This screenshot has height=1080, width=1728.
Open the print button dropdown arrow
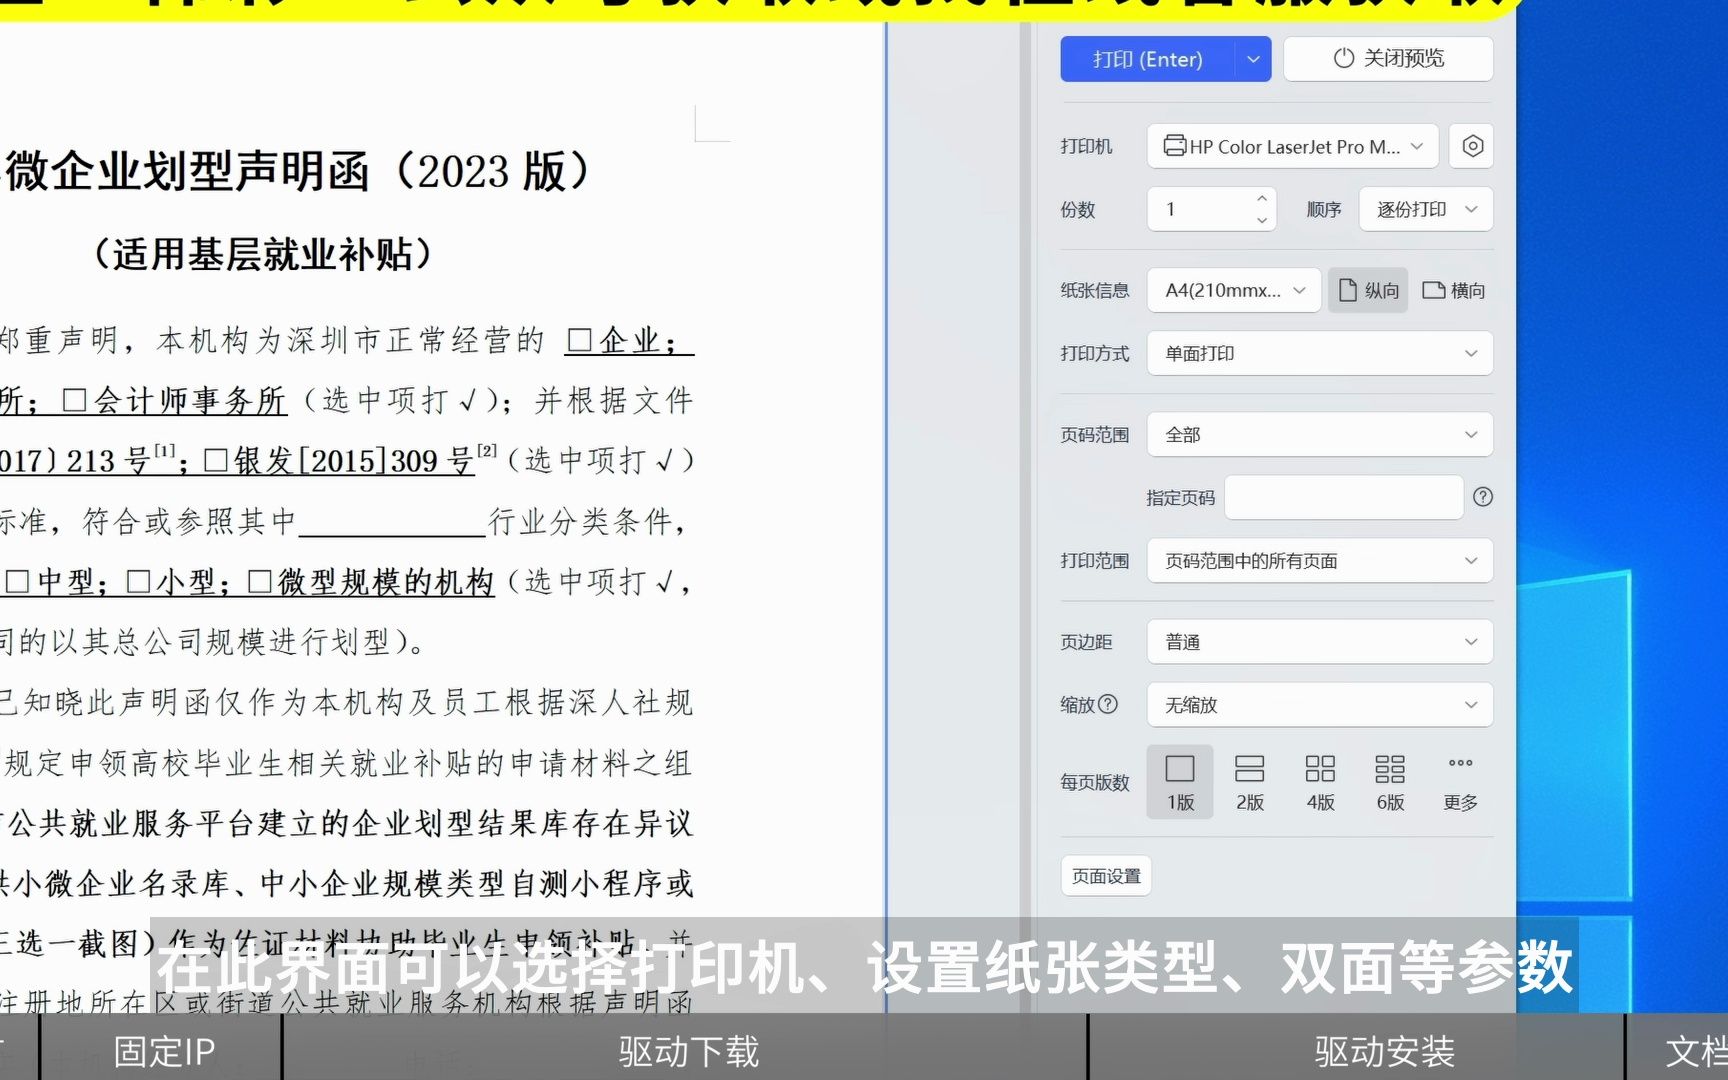[x=1253, y=59]
